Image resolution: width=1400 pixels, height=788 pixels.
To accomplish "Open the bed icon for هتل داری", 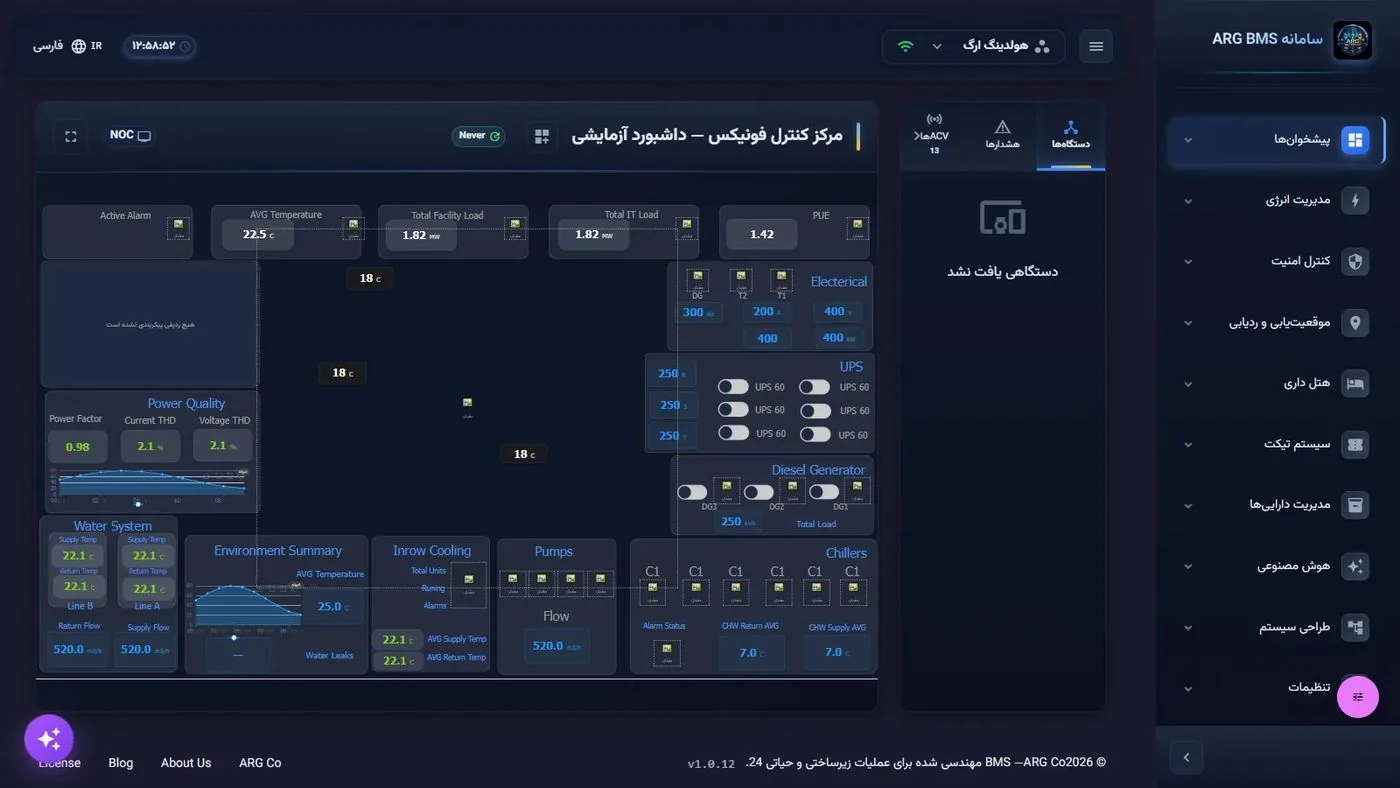I will click(x=1355, y=383).
